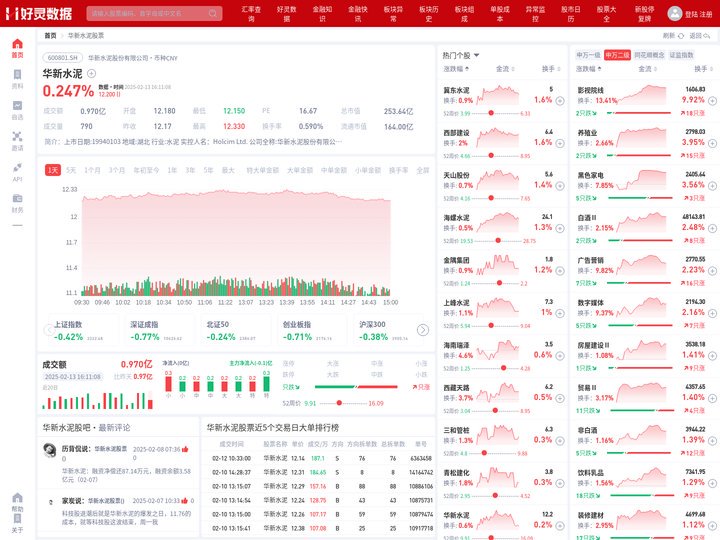Switch to the 证监指数 tab
Image resolution: width=720 pixels, height=540 pixels.
681,55
